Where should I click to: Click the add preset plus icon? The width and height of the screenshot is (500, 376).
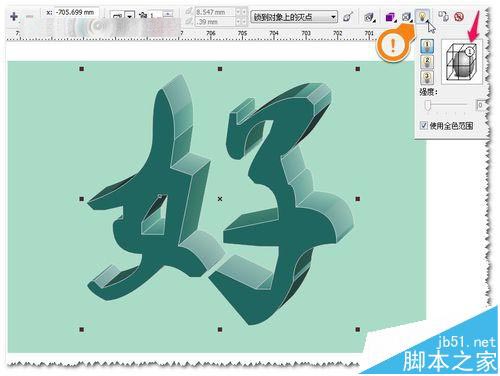click(x=14, y=16)
